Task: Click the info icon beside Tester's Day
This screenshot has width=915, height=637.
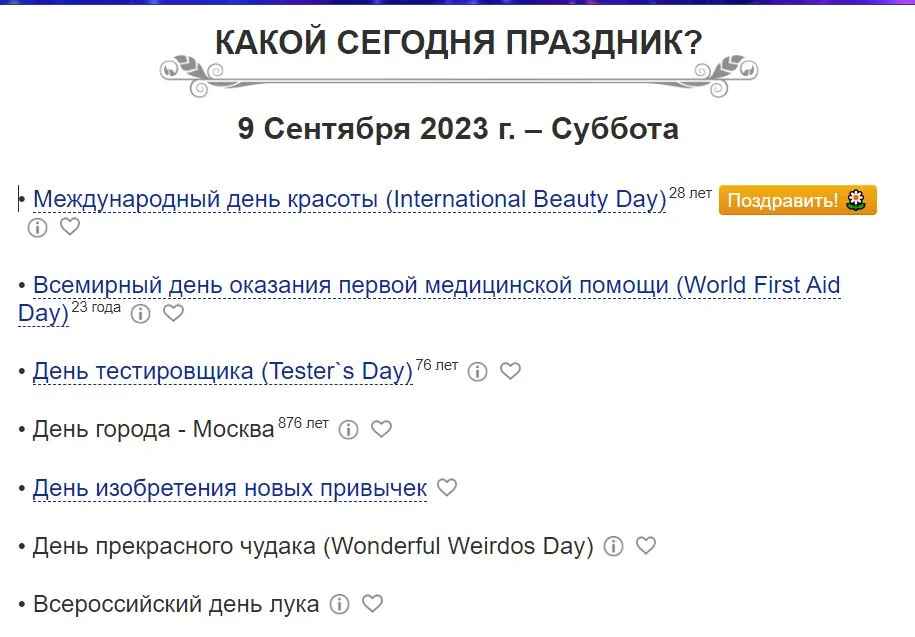Action: 478,371
